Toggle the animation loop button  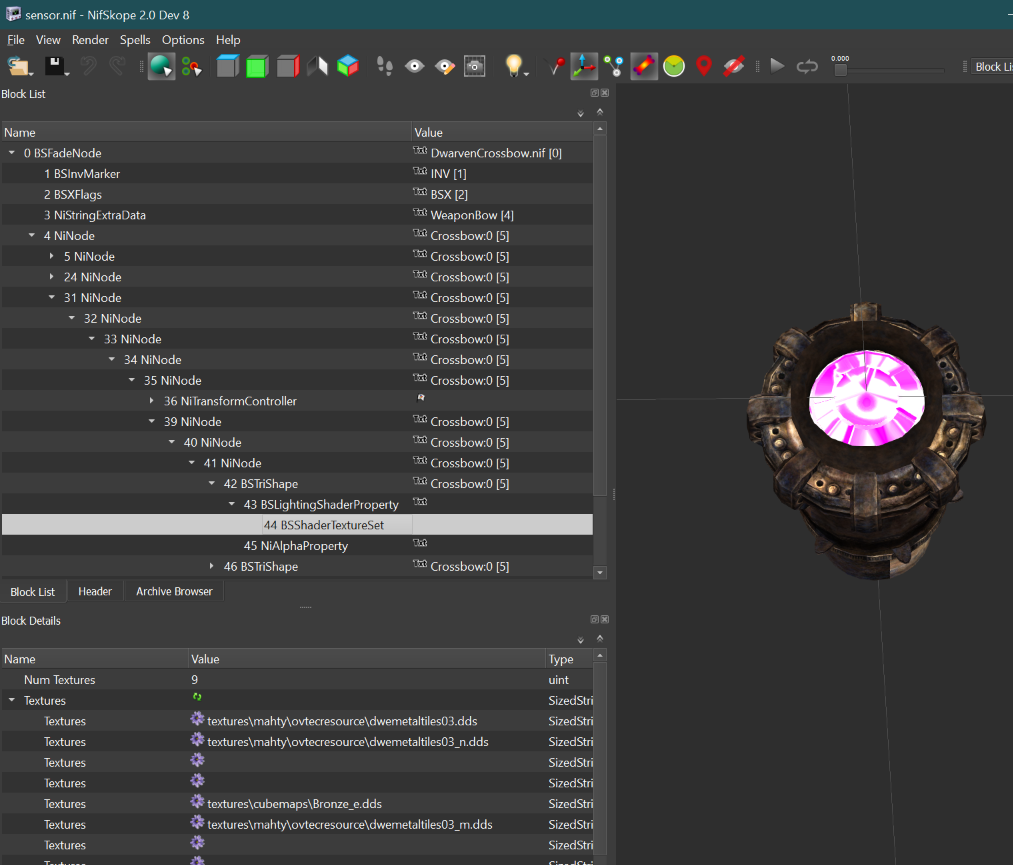pos(807,67)
